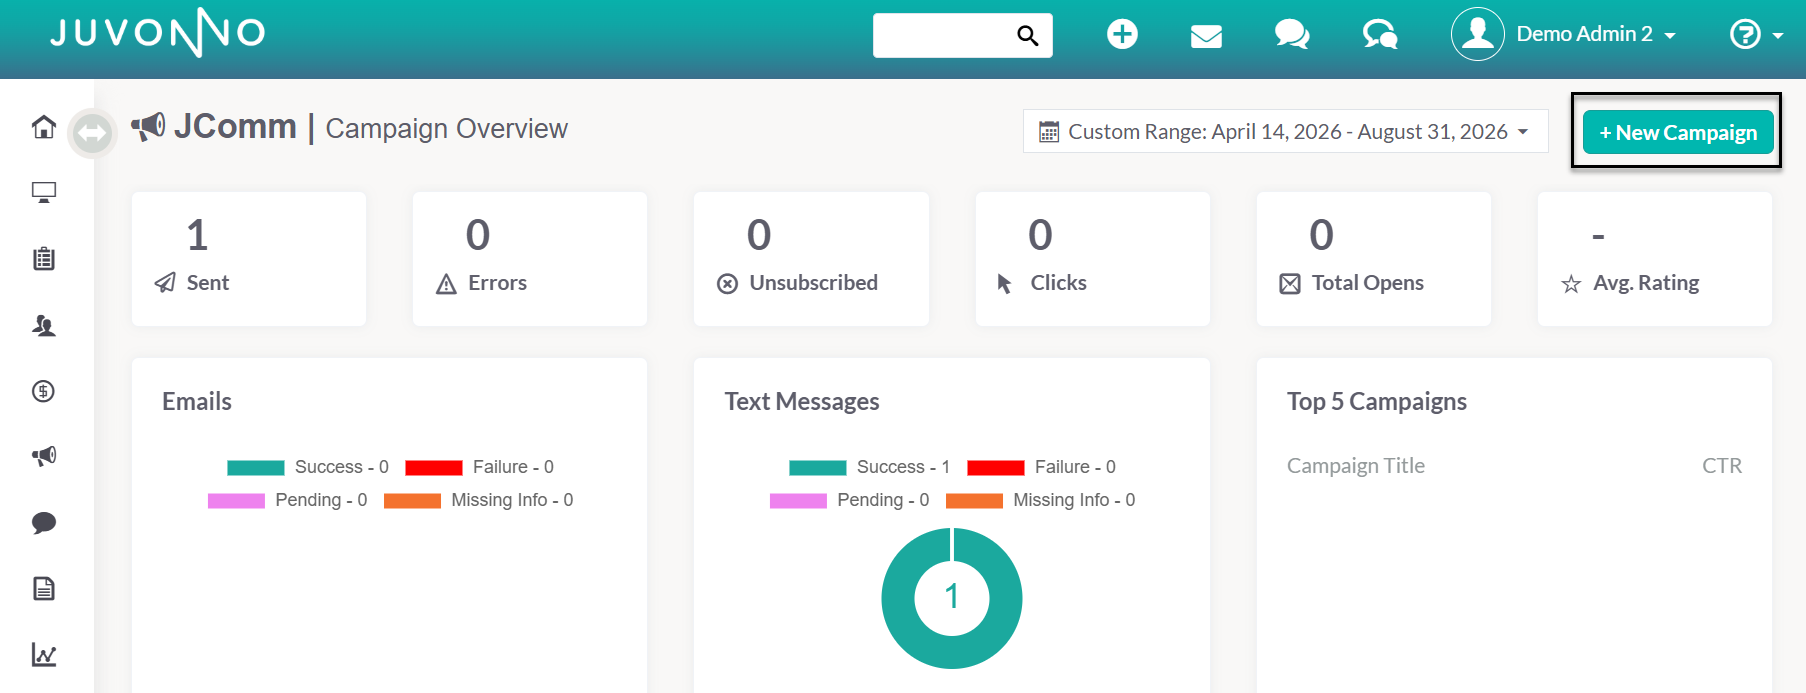The width and height of the screenshot is (1806, 693).
Task: Click the cursor Clicks icon
Action: click(1005, 284)
